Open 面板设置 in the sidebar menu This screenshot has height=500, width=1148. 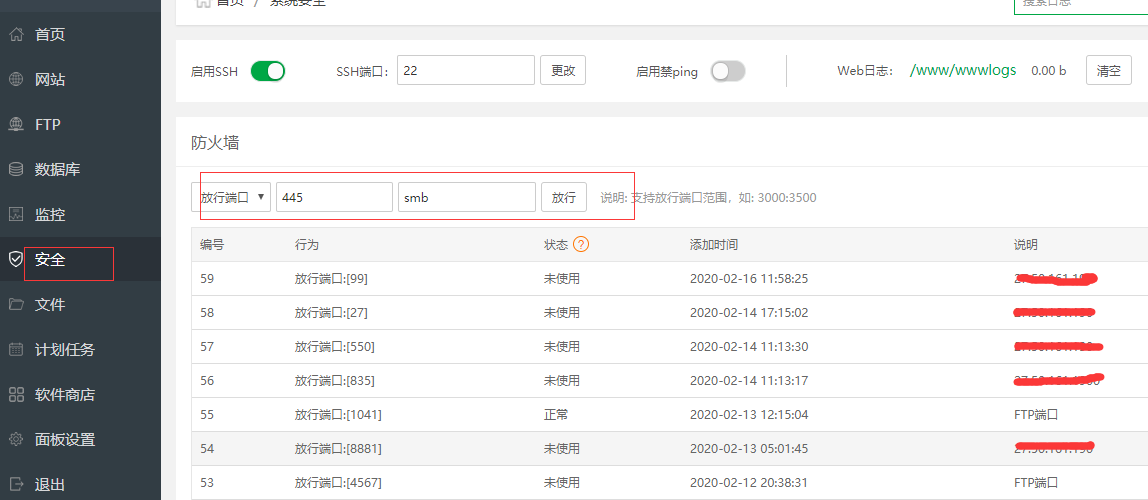(64, 440)
